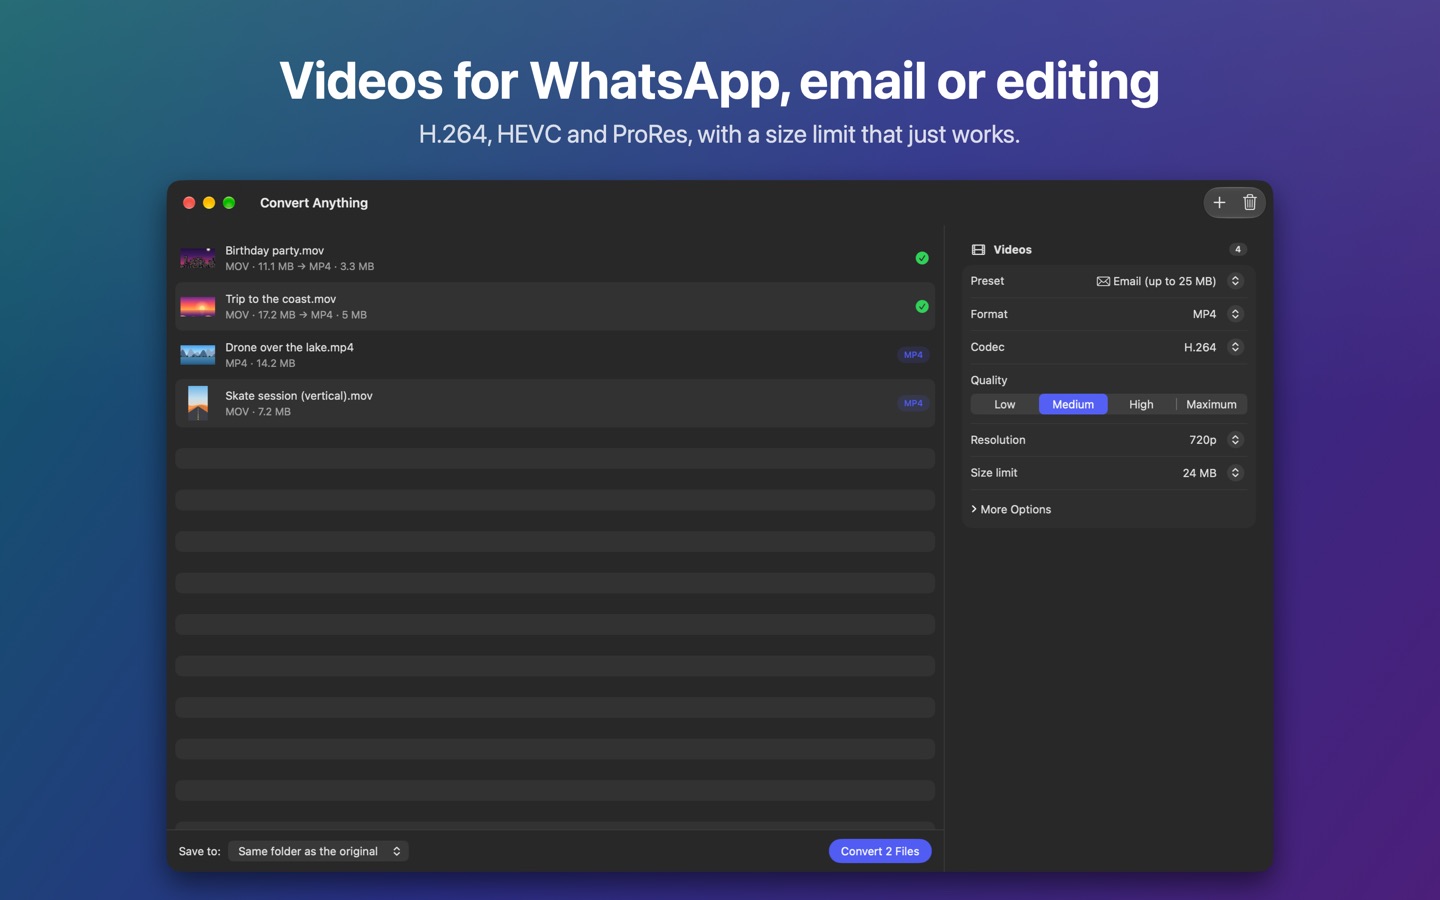
Task: Click the green checkmark for Birthday party.mov
Action: click(x=922, y=258)
